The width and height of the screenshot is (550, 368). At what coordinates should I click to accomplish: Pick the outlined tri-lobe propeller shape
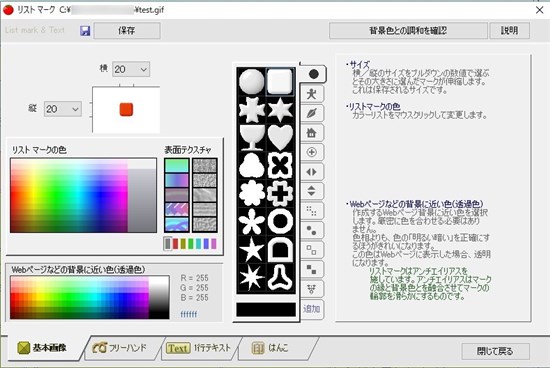280,277
